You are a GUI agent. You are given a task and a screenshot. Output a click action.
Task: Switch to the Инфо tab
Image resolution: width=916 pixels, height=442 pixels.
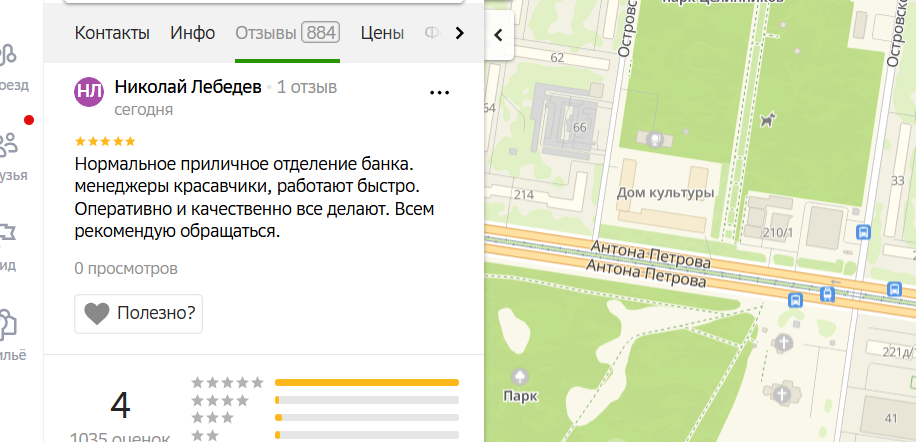[x=193, y=33]
